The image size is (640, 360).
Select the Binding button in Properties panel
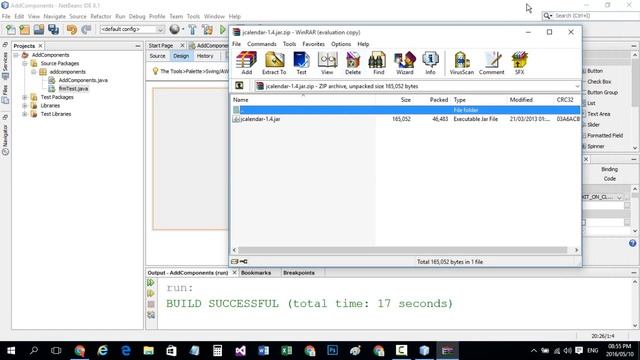coord(609,169)
